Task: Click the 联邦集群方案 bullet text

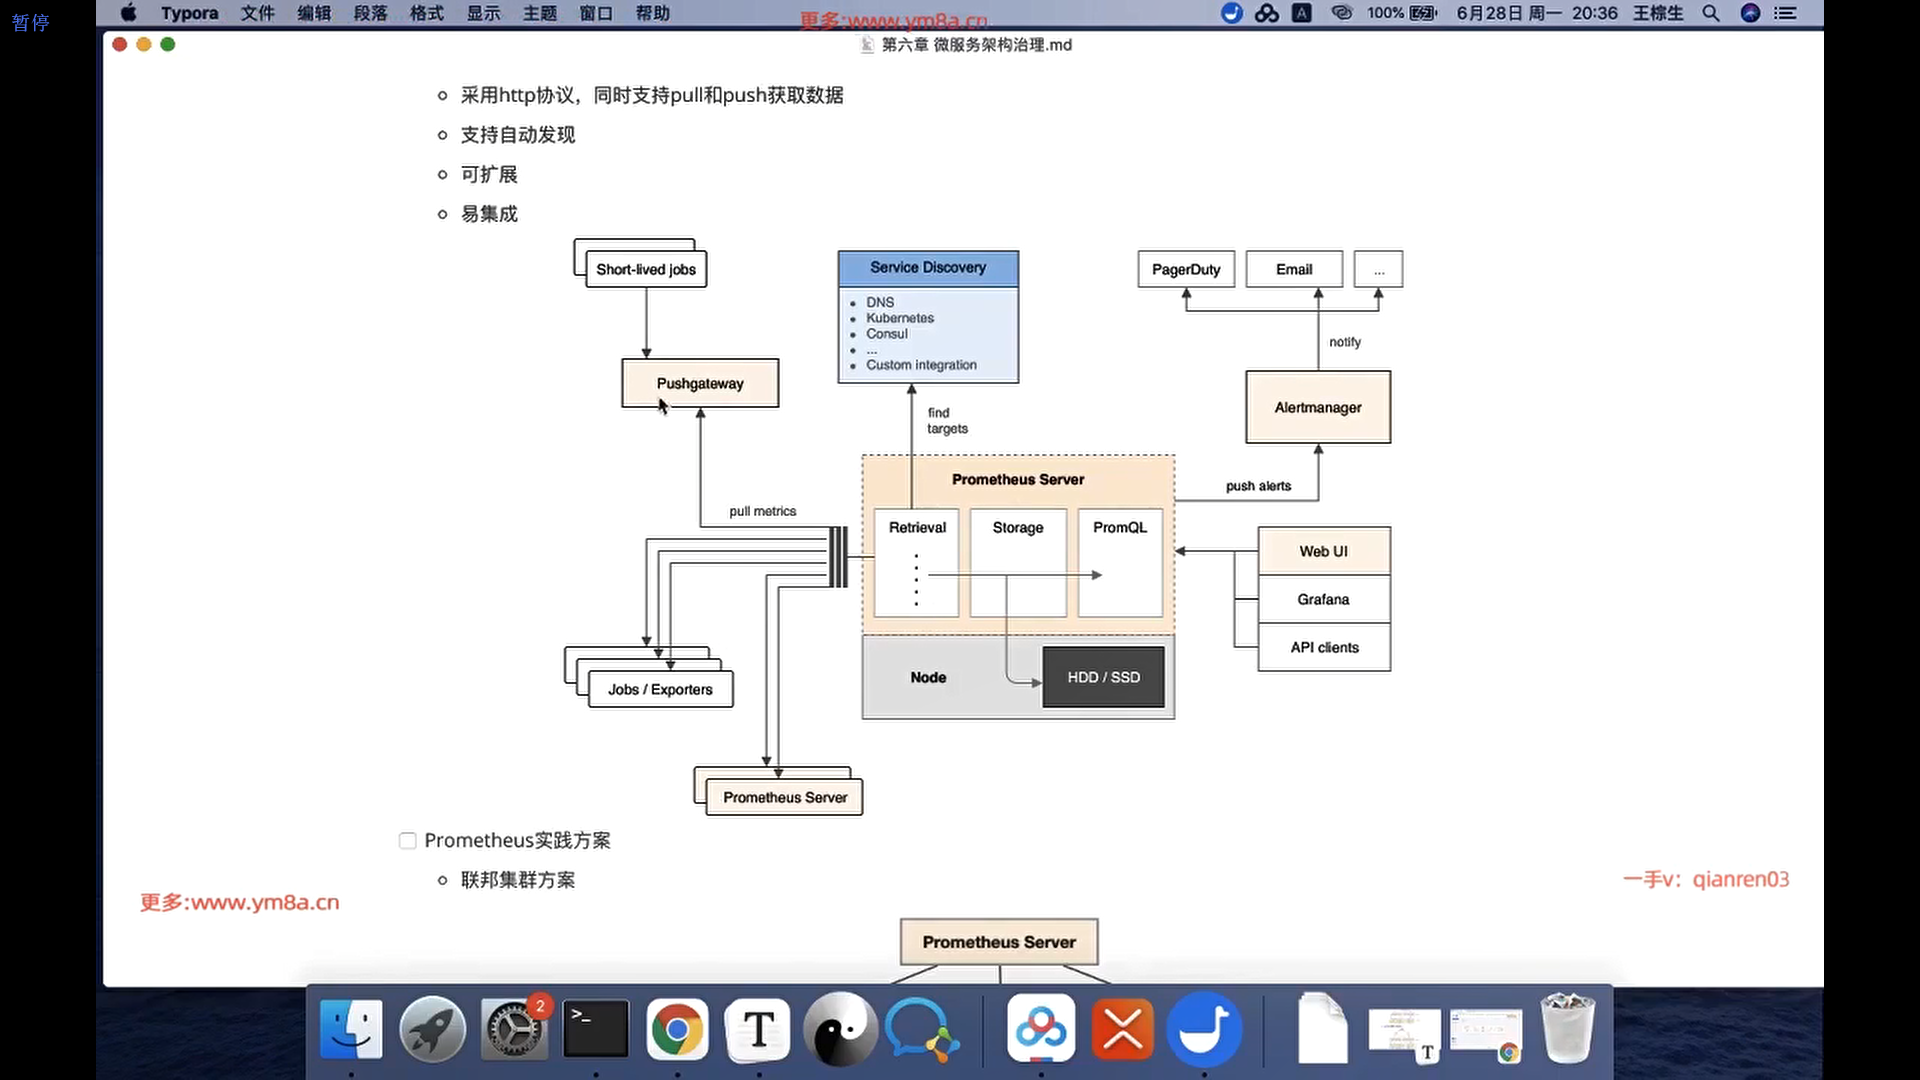Action: (x=517, y=880)
